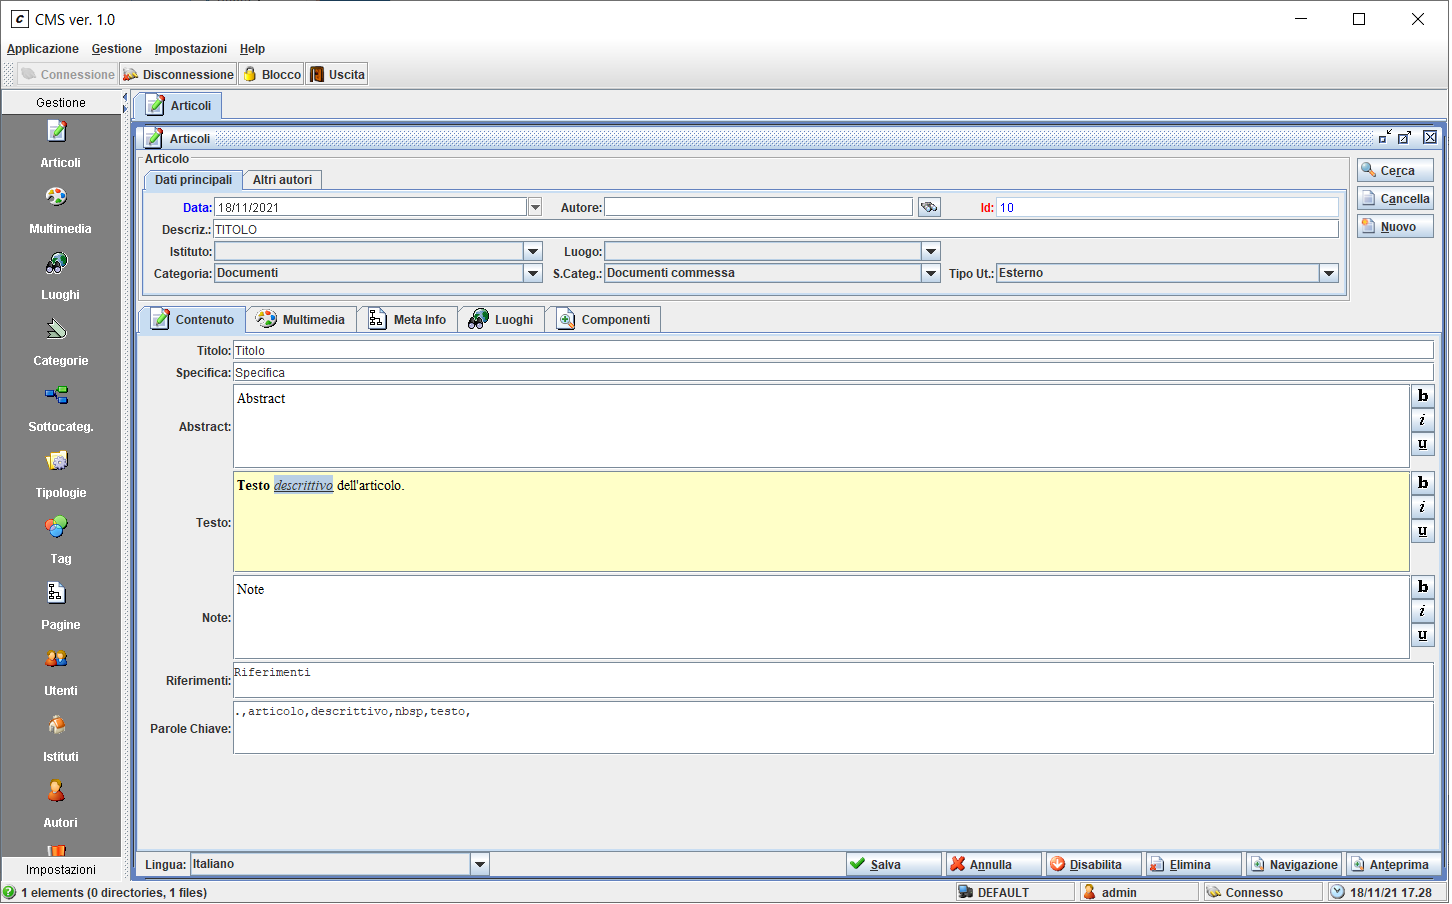Screen dimensions: 1452x904
Task: Open the Impostazioni sidebar section
Action: pyautogui.click(x=61, y=869)
